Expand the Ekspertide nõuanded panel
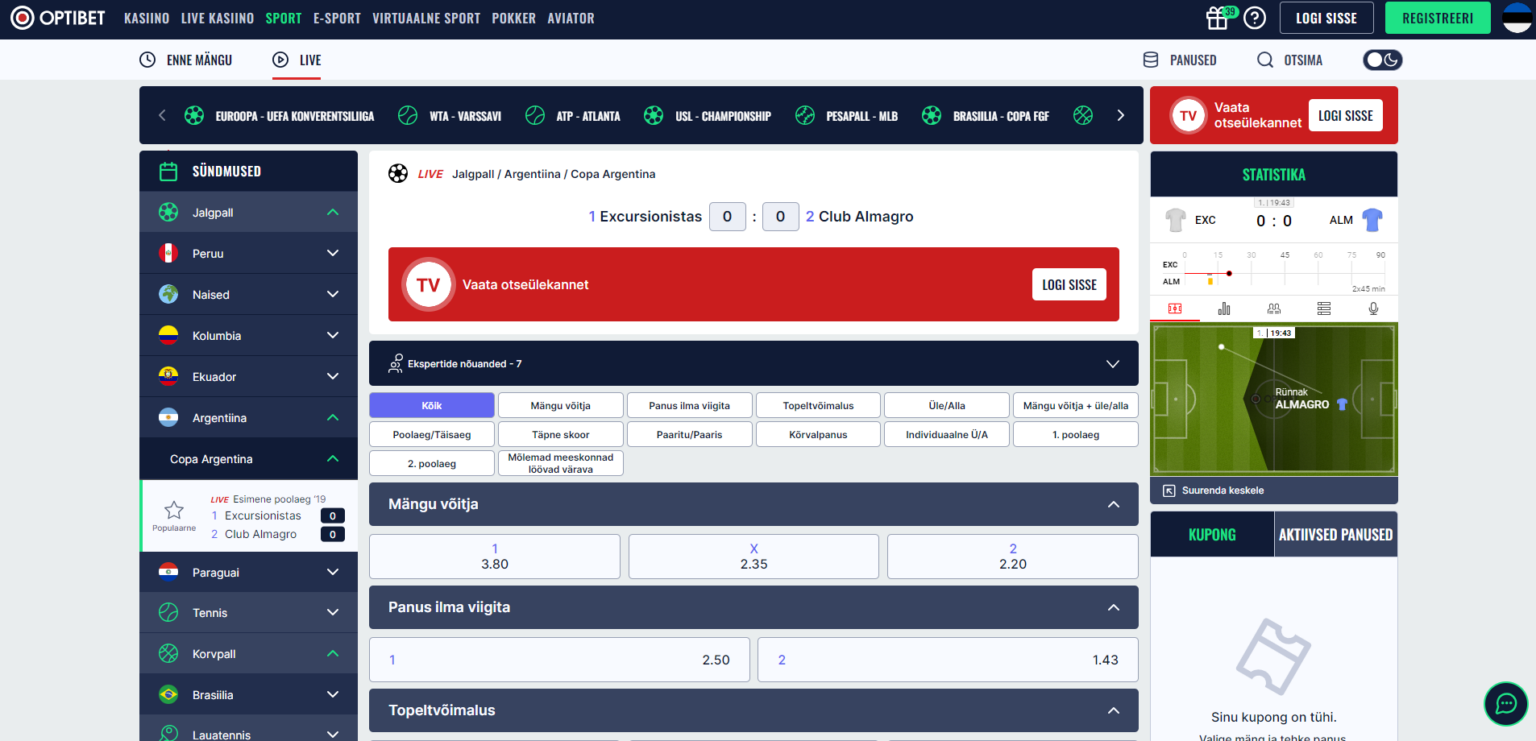Viewport: 1536px width, 741px height. pos(1113,364)
